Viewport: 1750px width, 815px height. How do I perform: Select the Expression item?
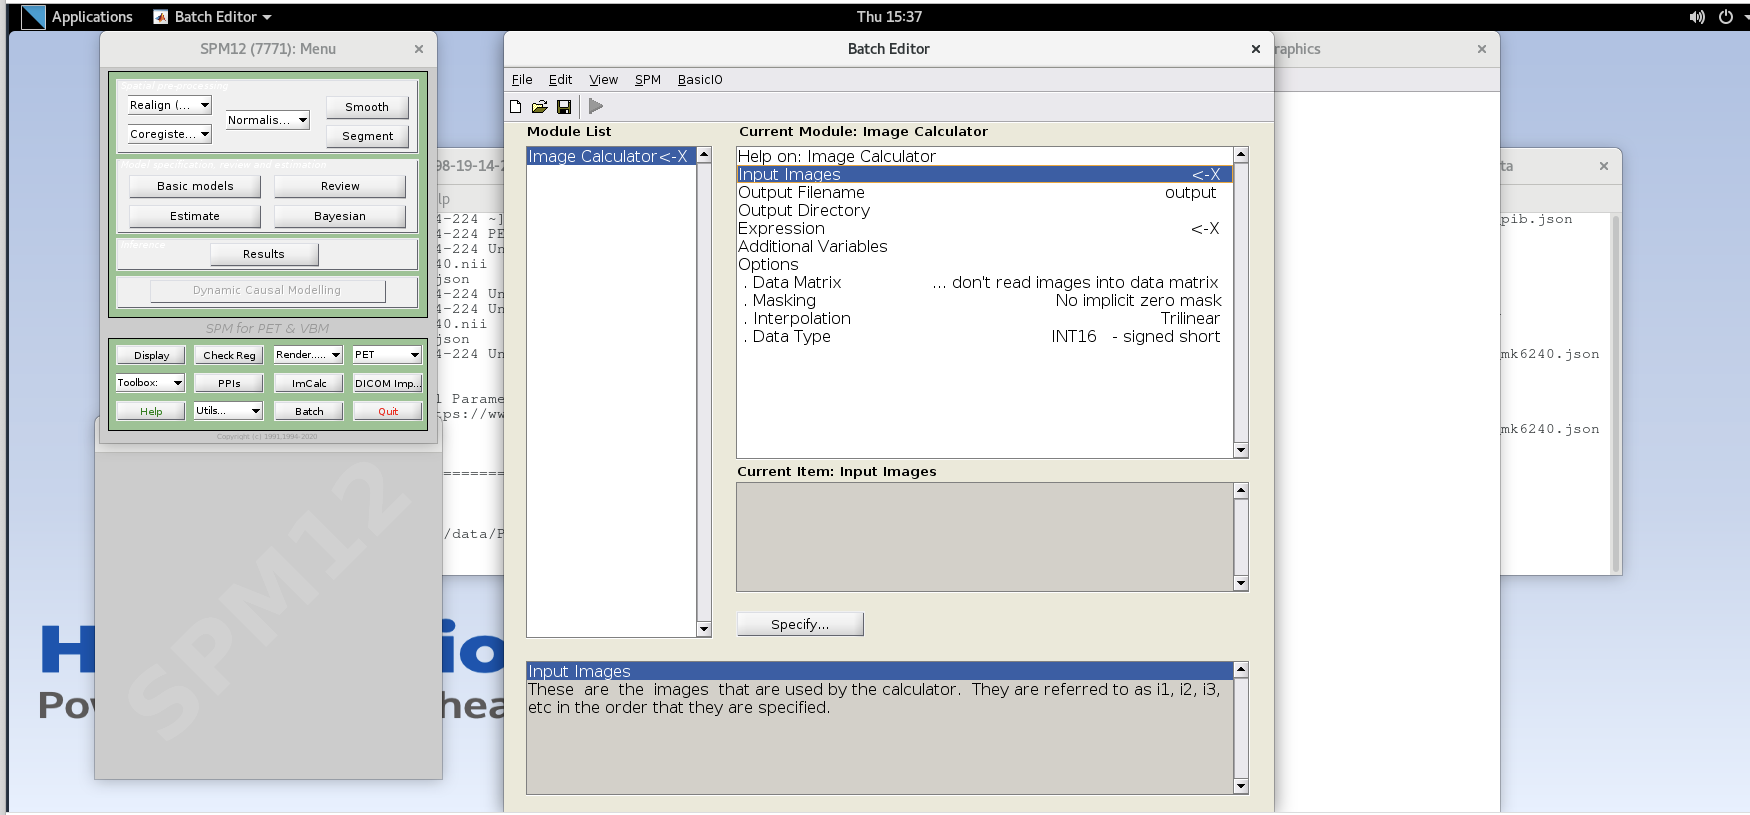[x=985, y=229]
